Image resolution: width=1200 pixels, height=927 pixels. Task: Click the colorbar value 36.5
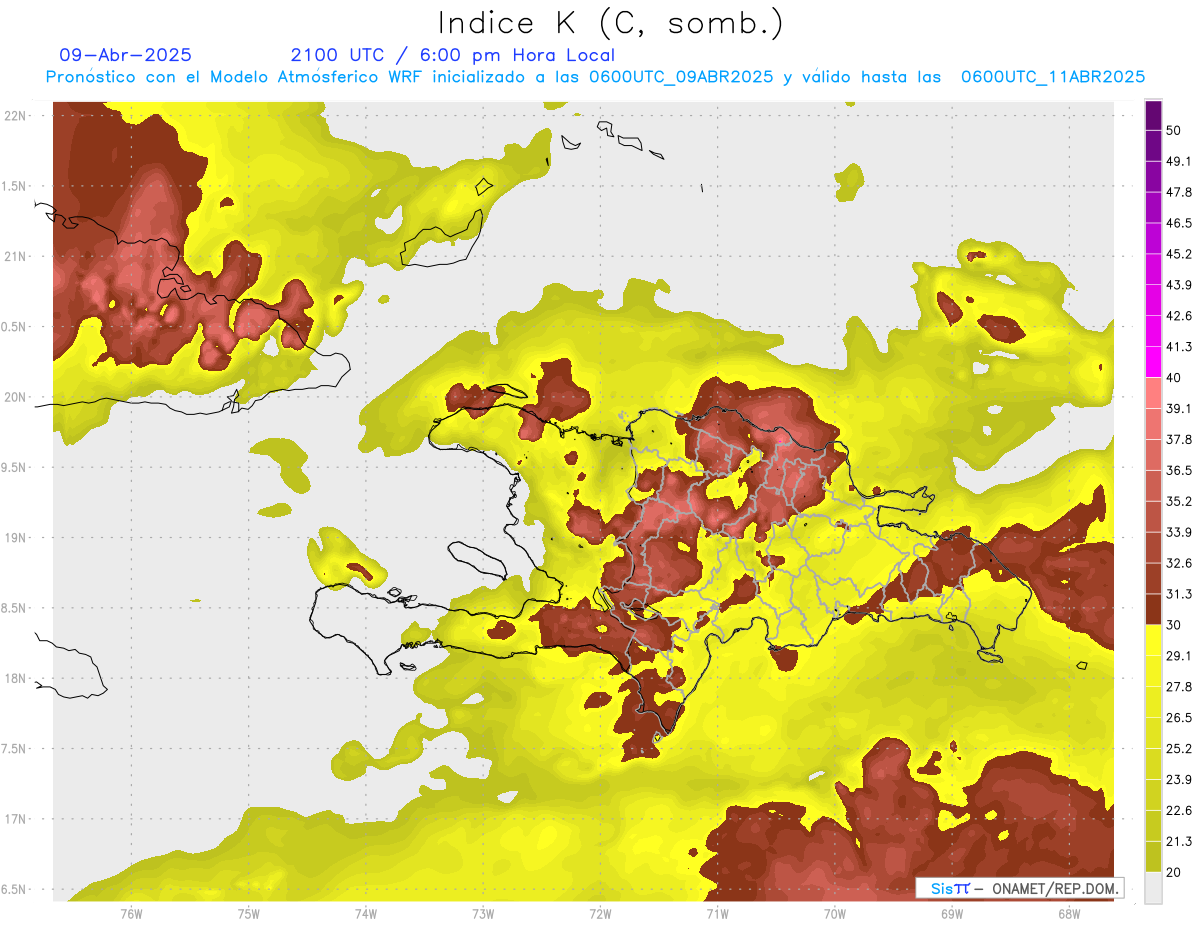point(1179,470)
